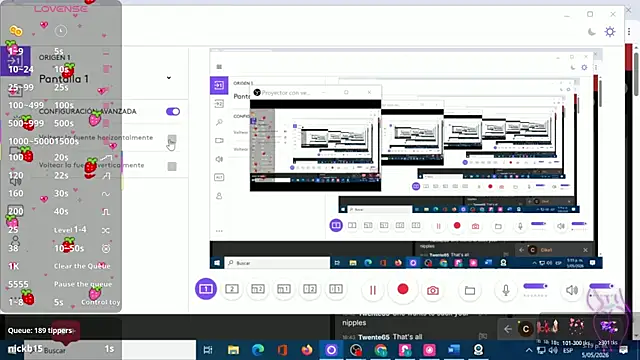Mute the speaker volume icon
640x360 pixels.
572,290
